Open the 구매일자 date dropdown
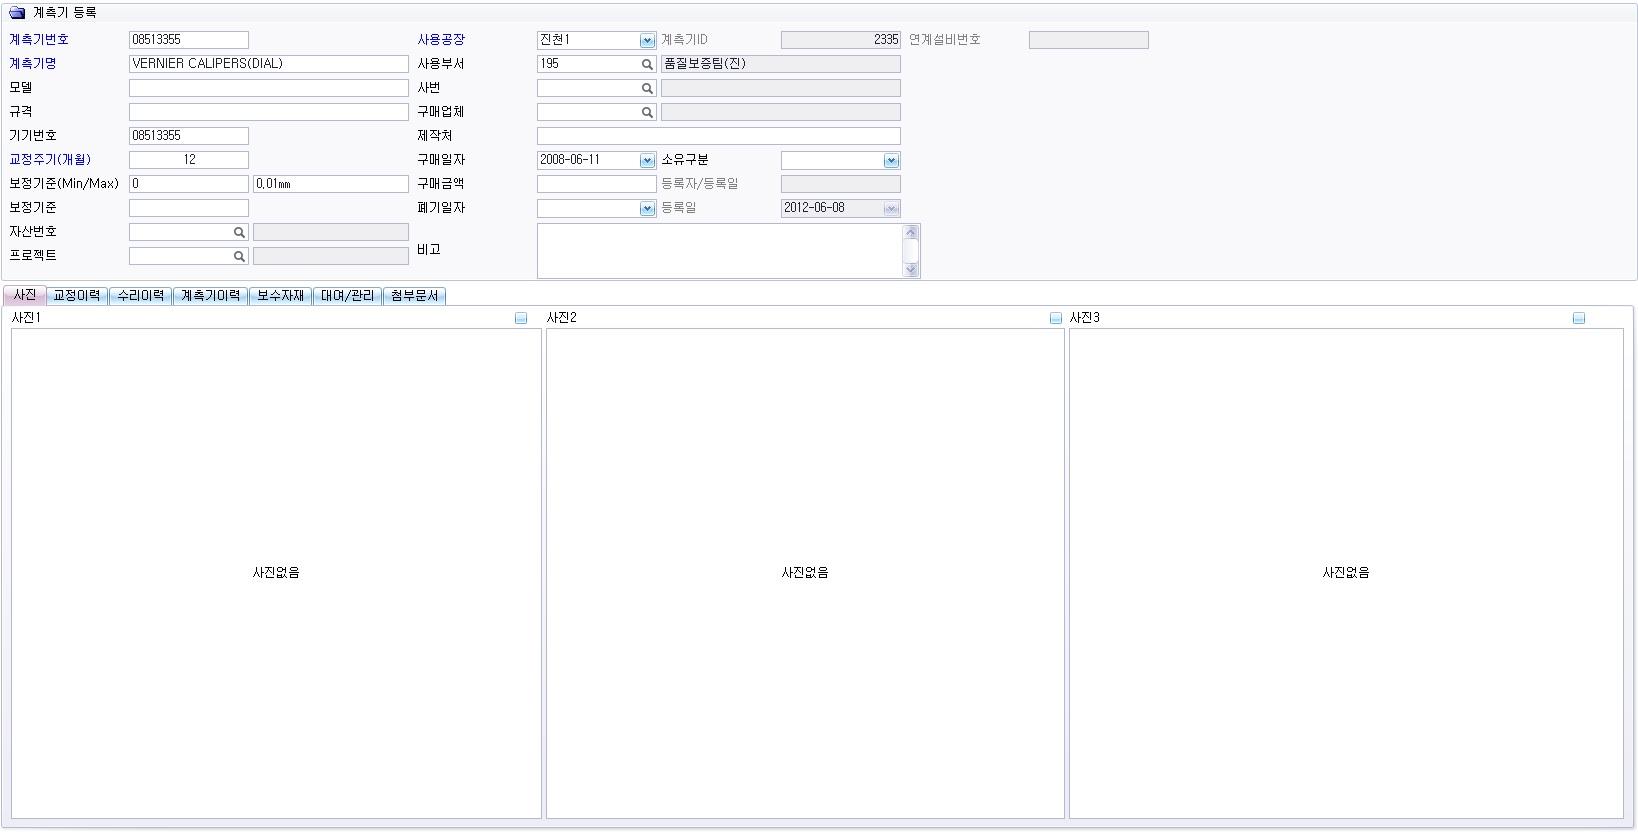Screen dimensions: 1638x833 click(x=647, y=160)
